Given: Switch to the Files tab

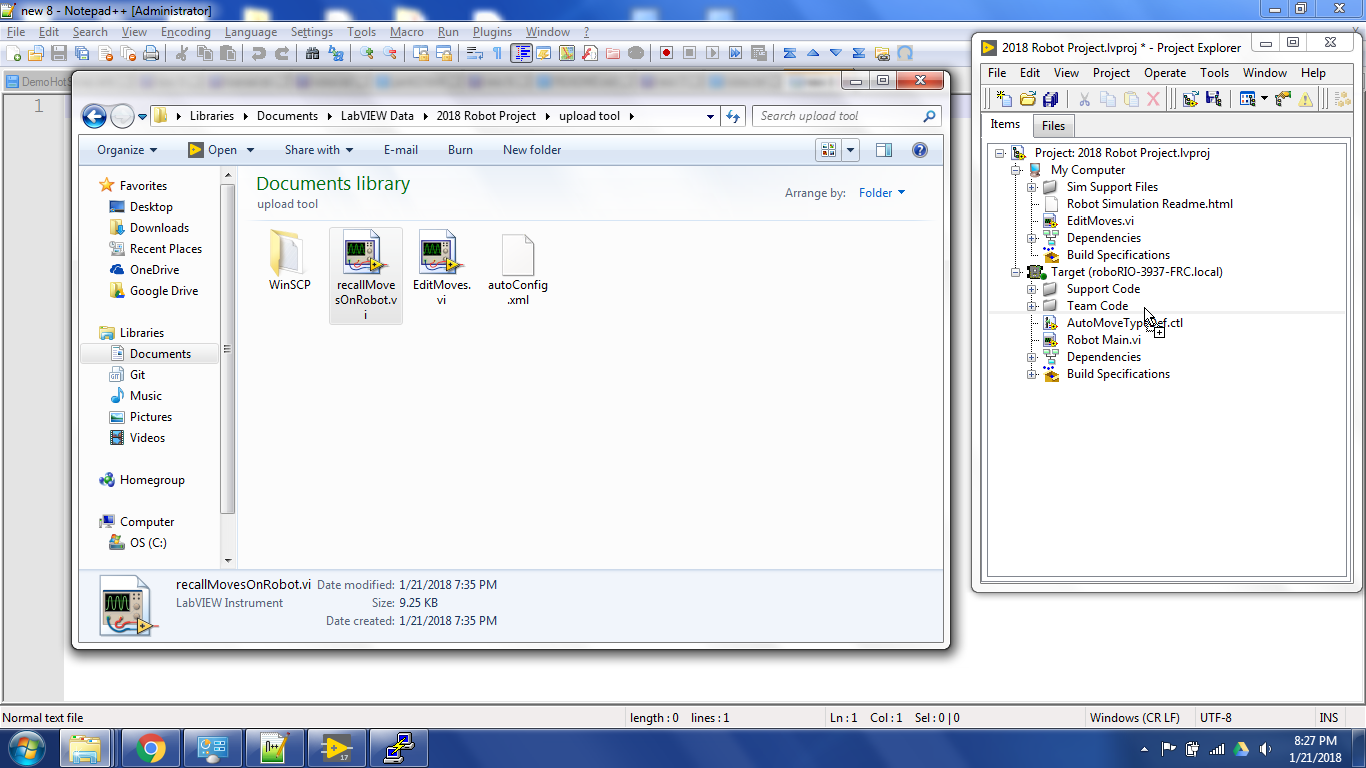Looking at the screenshot, I should [x=1053, y=126].
